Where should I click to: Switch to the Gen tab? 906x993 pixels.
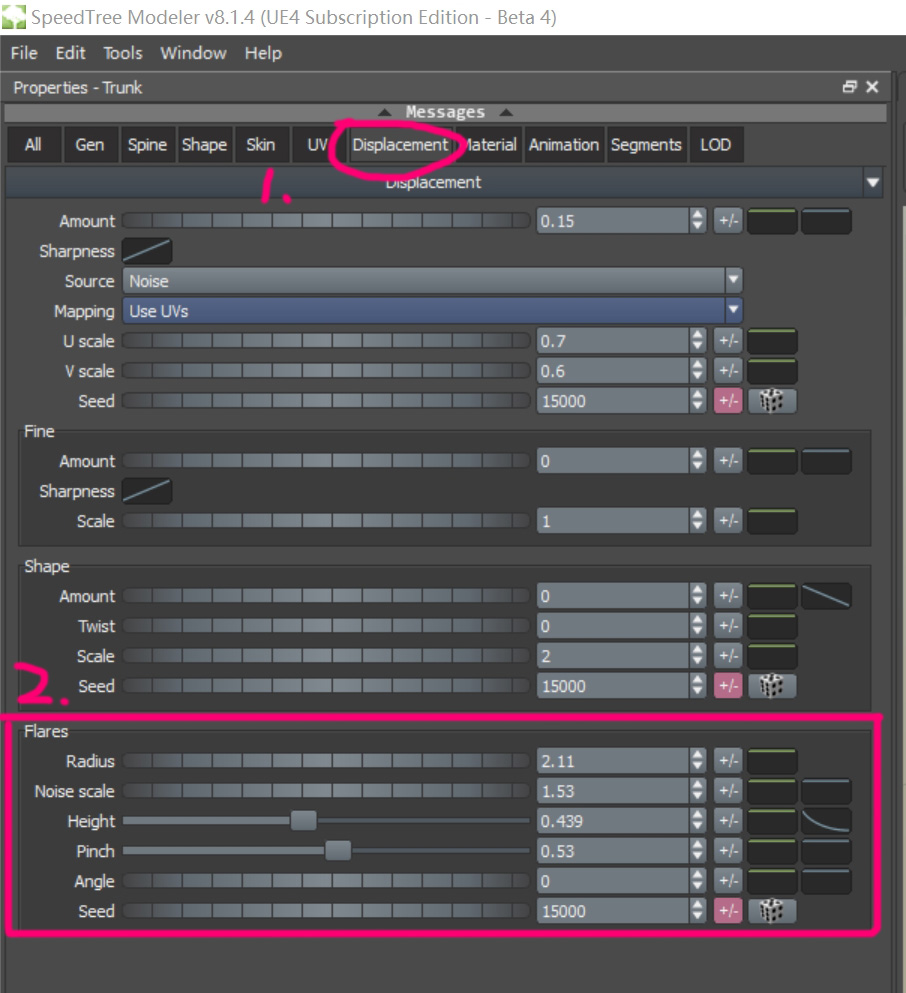point(90,145)
